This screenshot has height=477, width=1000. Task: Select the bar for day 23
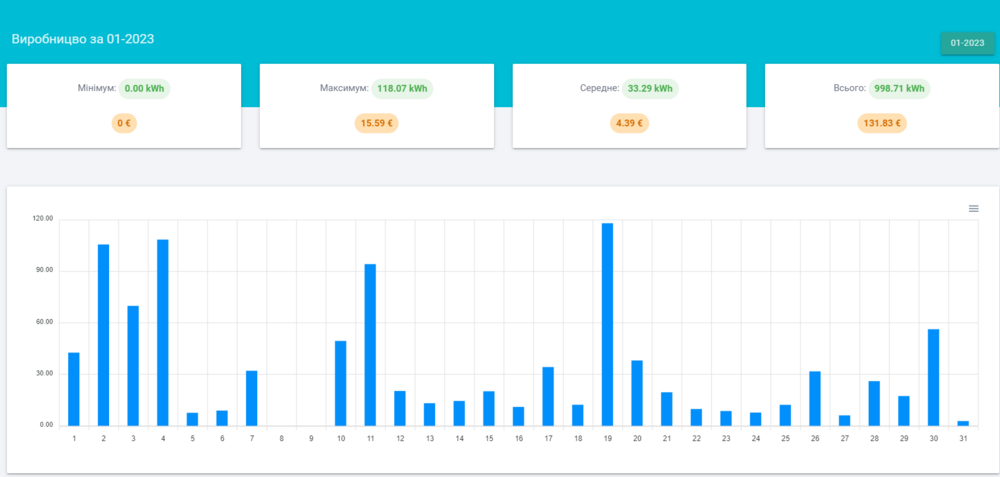click(726, 418)
